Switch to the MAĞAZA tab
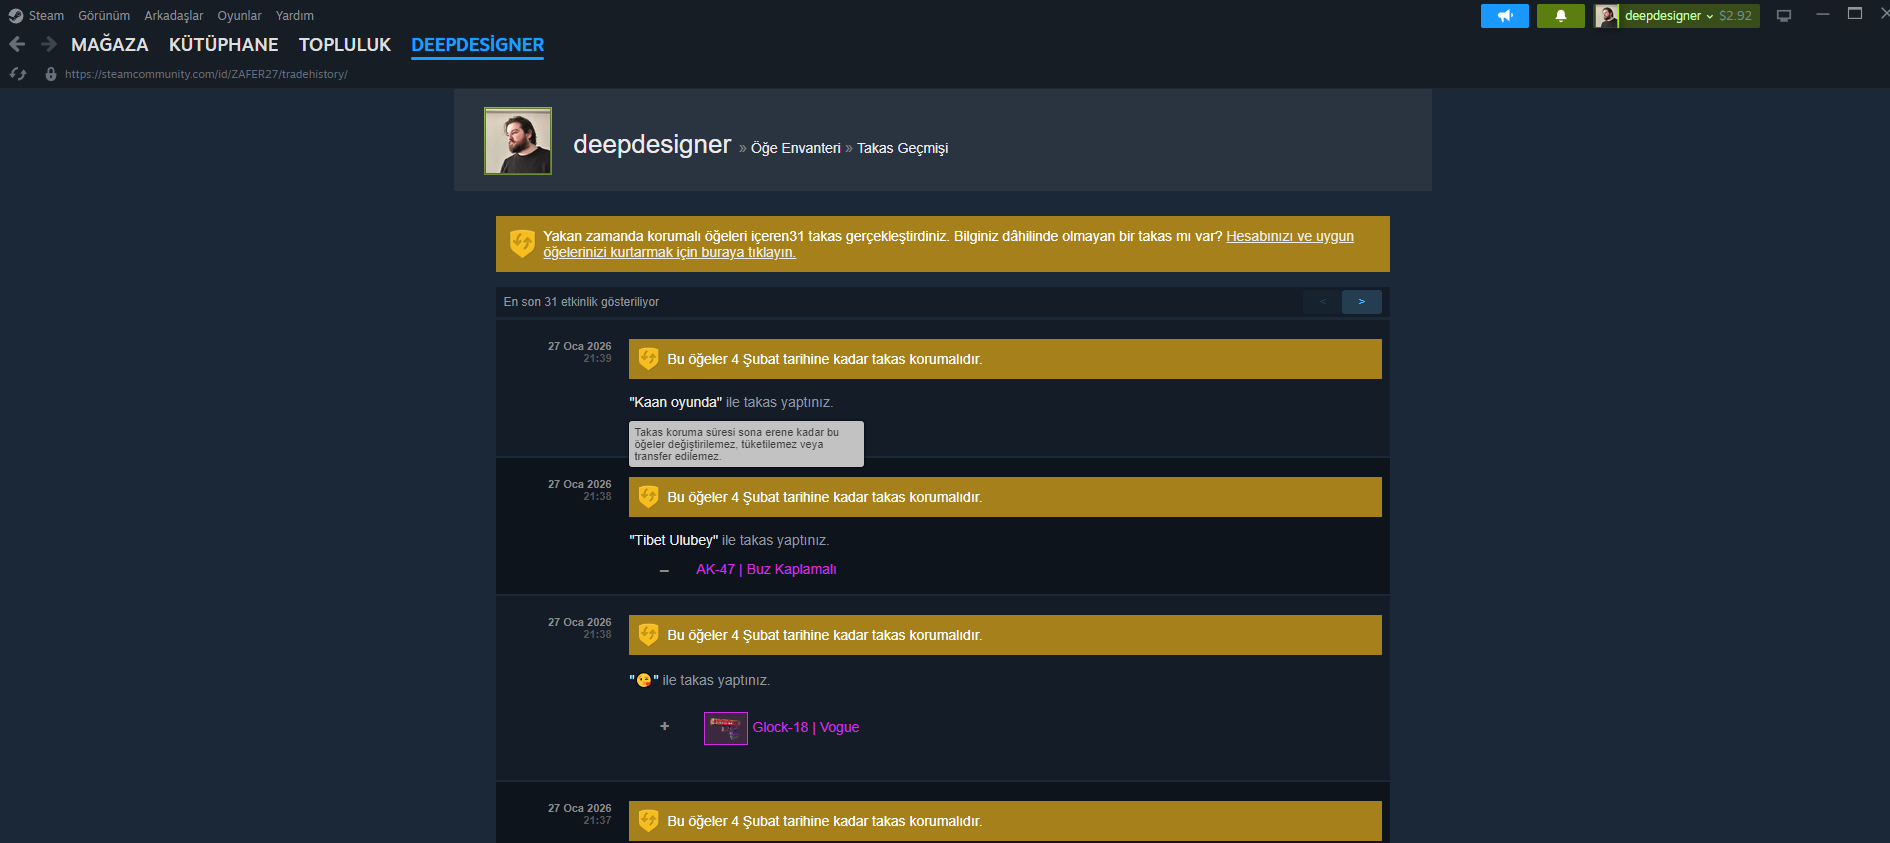This screenshot has height=843, width=1890. click(110, 45)
